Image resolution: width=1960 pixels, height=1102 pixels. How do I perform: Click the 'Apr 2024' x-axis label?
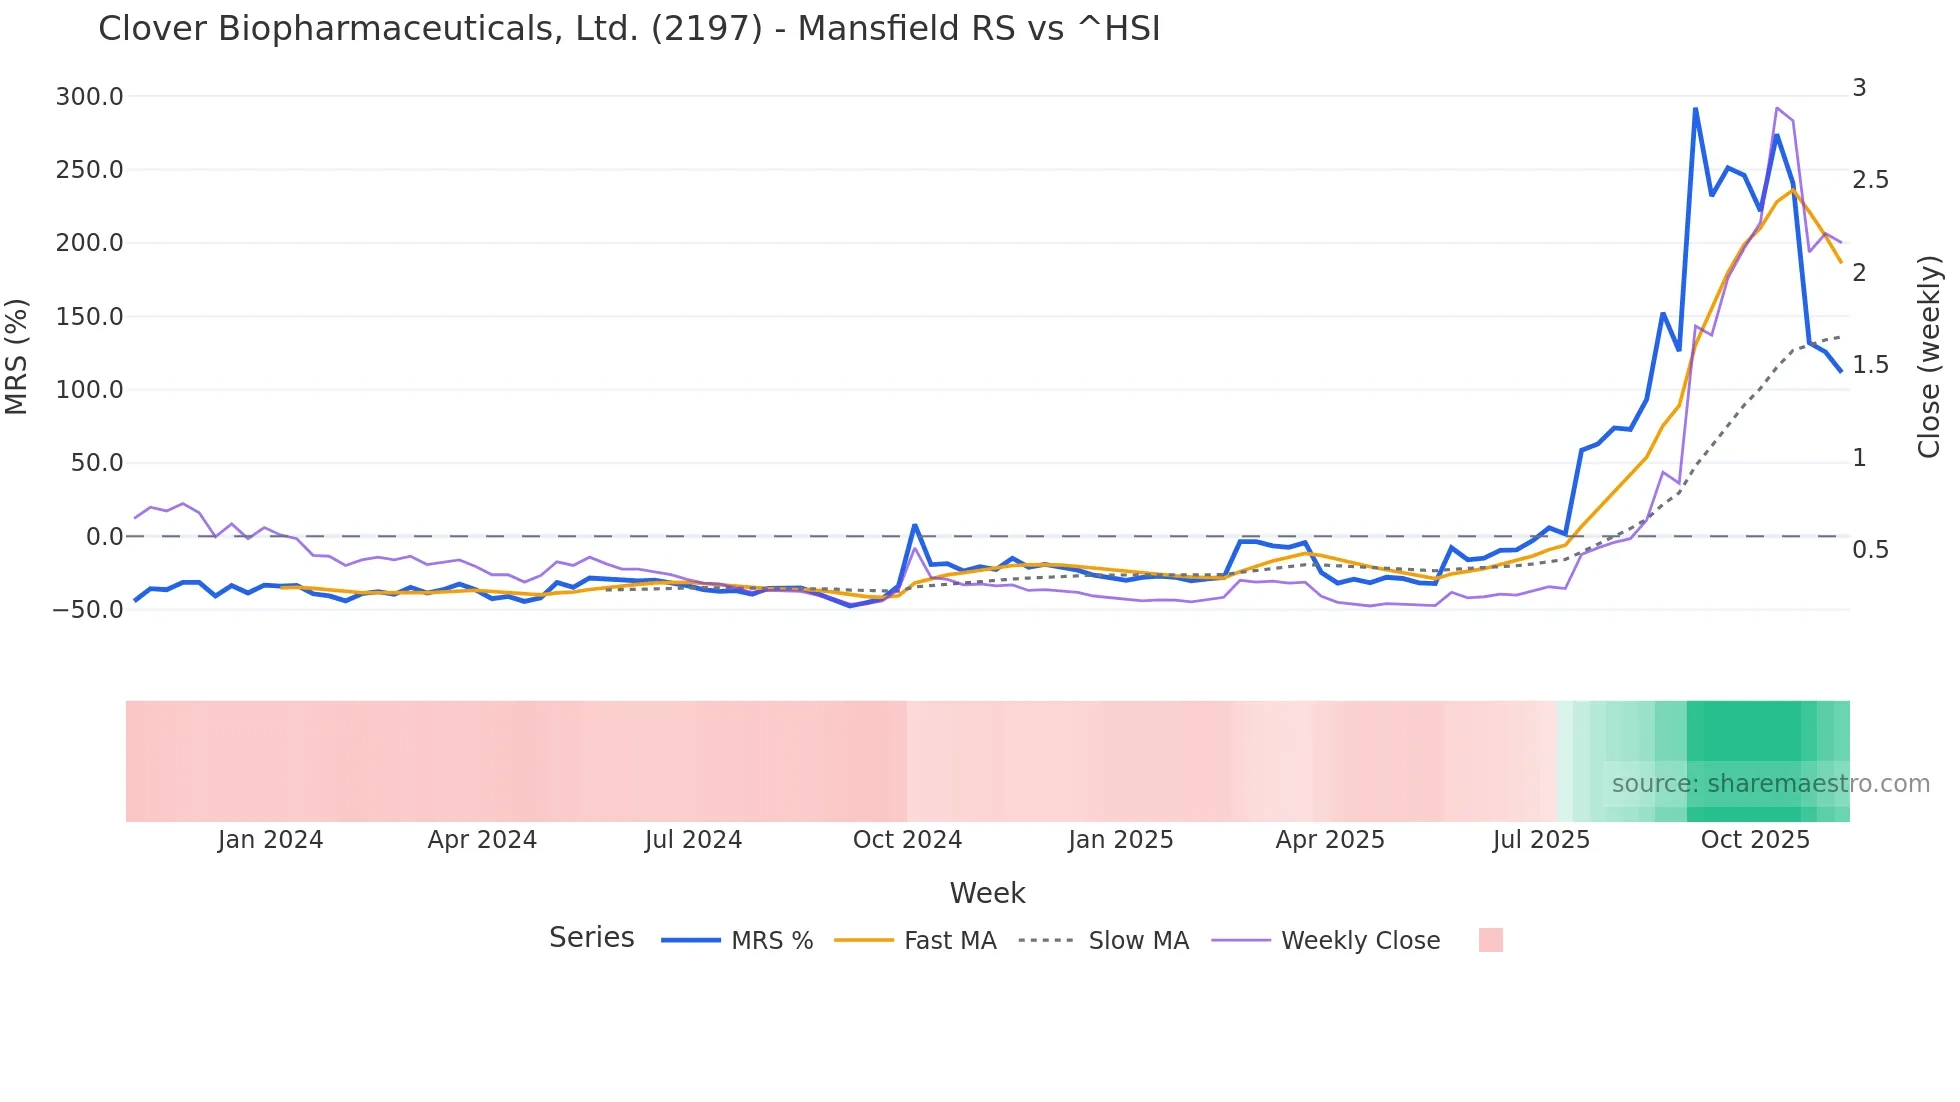point(482,840)
